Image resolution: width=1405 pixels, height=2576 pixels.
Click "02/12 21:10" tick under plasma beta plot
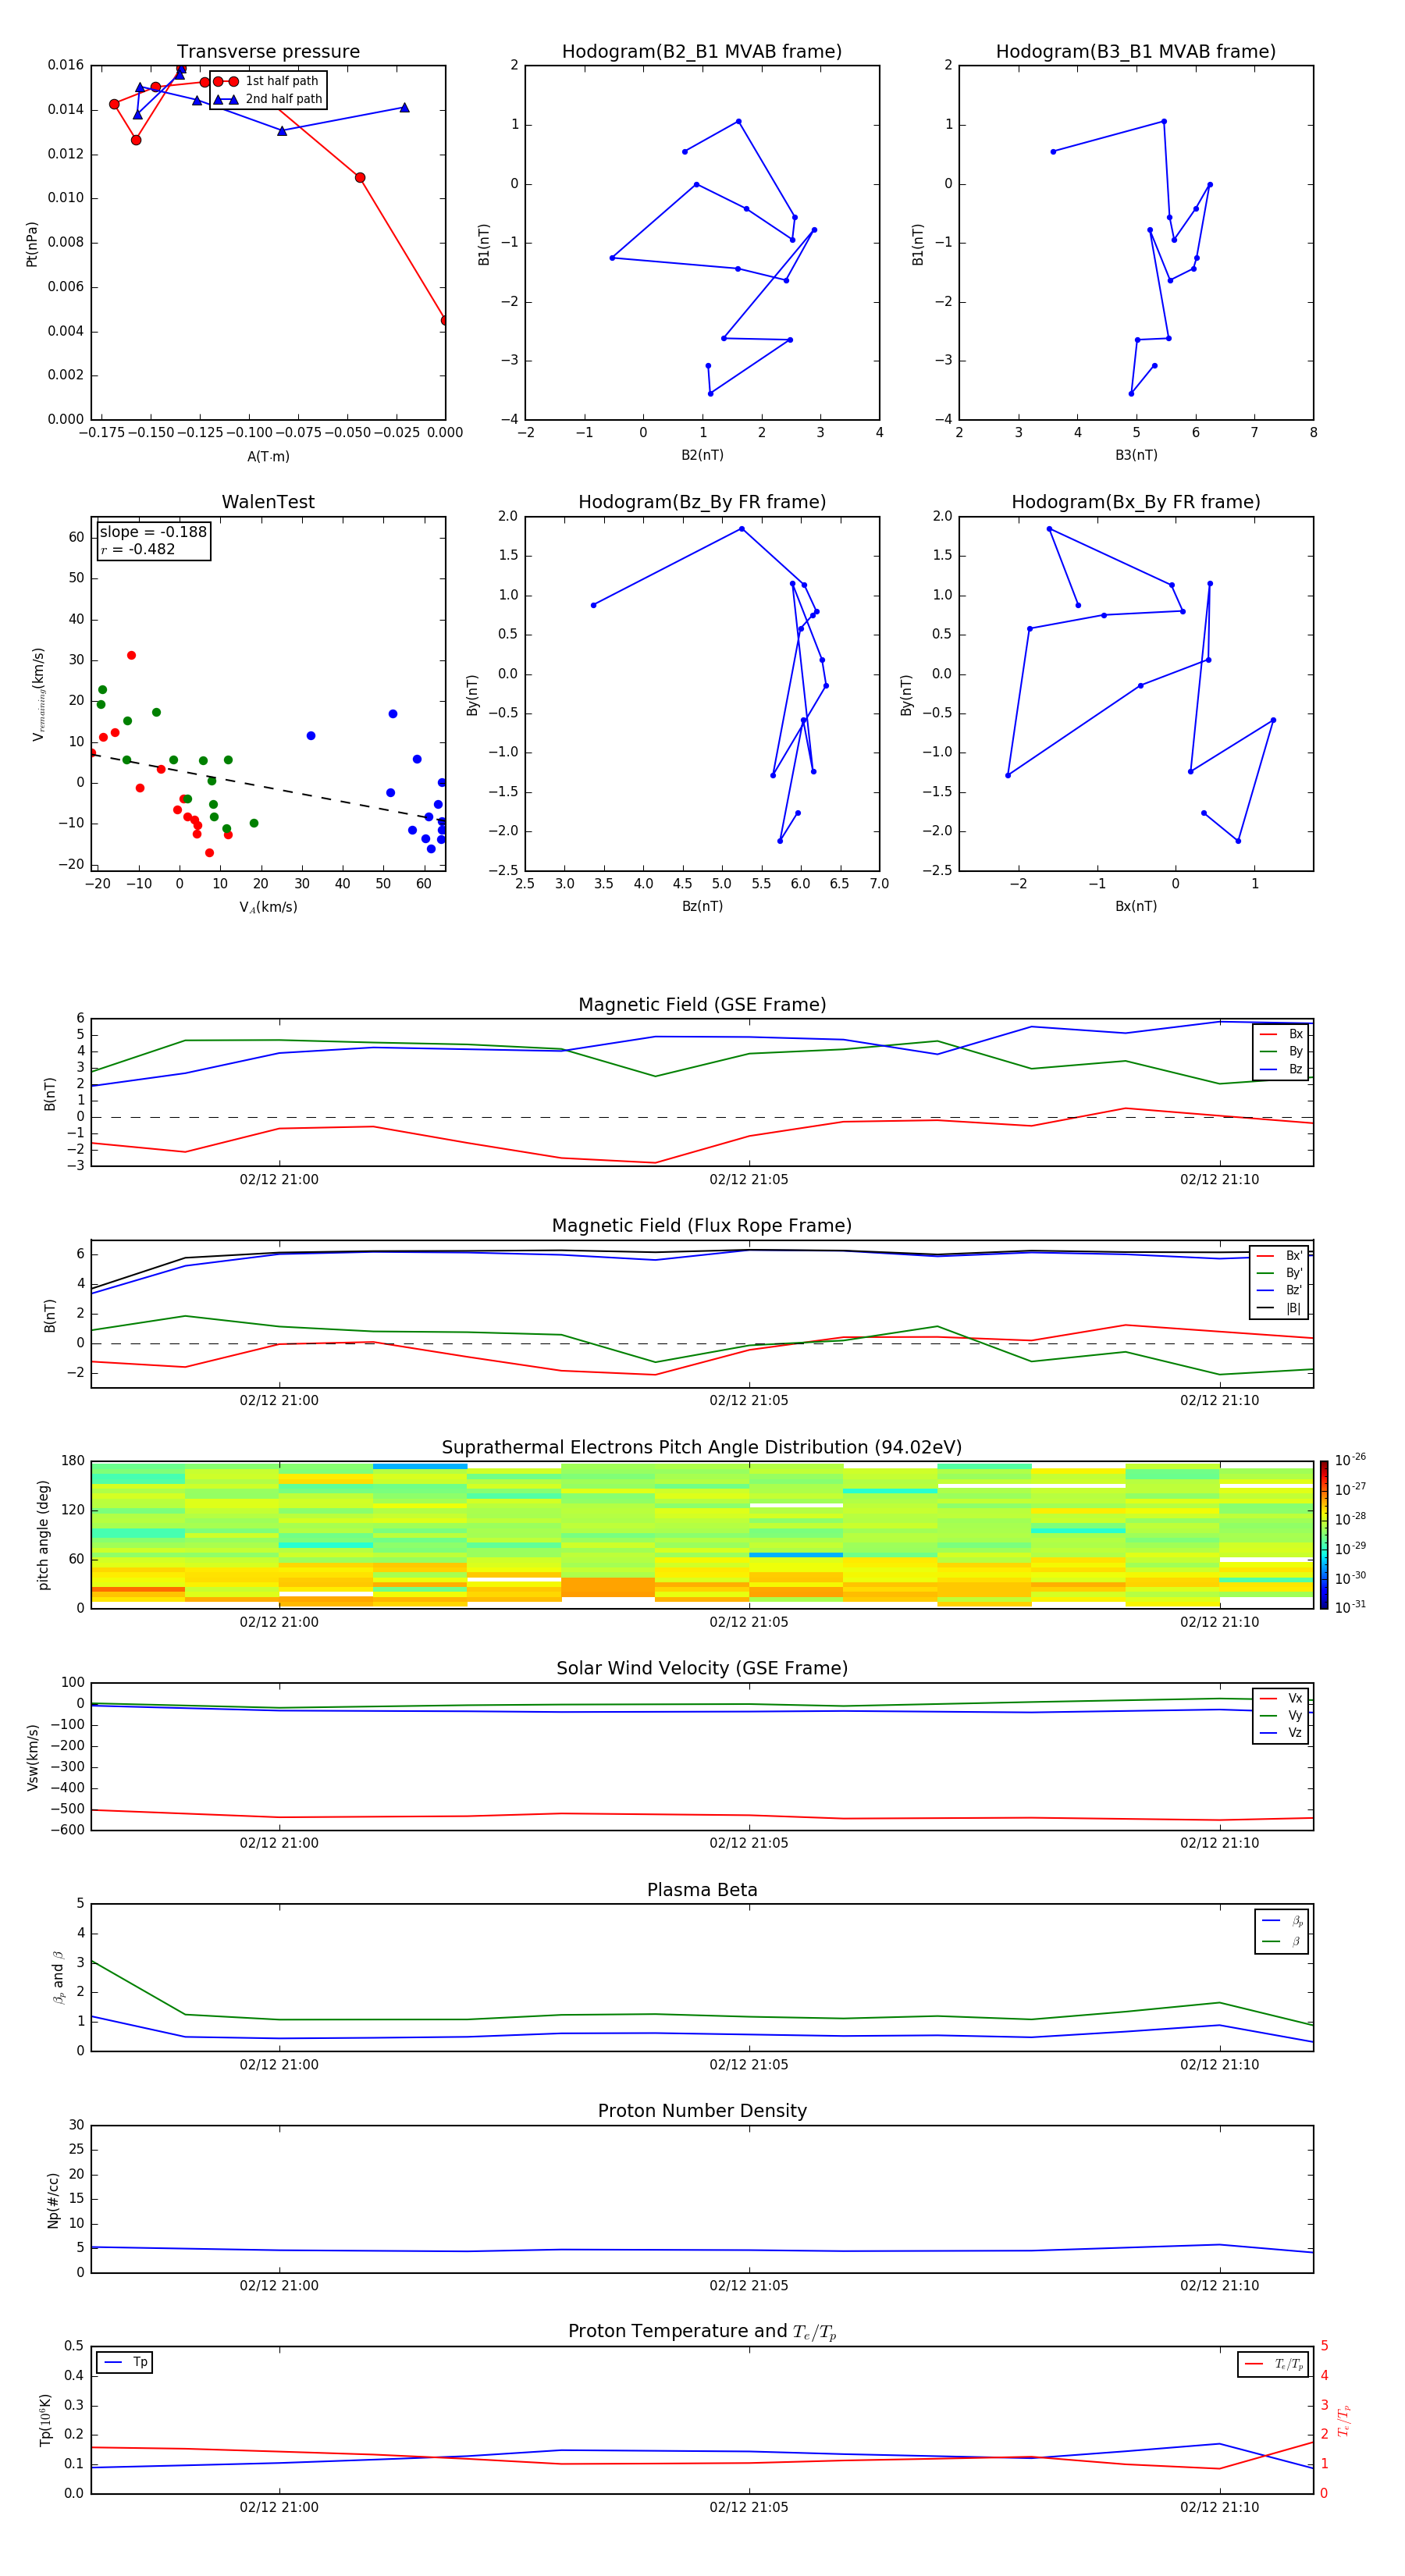coord(1219,2064)
